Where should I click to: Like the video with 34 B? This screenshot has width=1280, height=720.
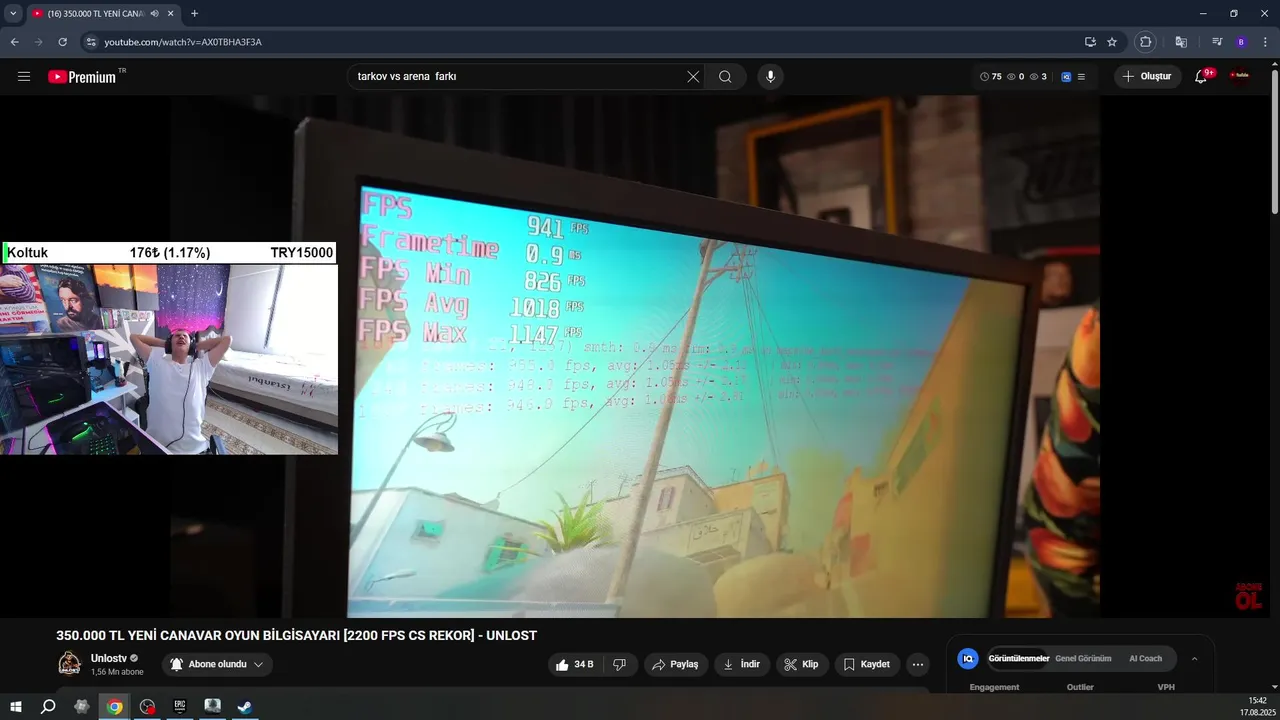[x=574, y=665]
